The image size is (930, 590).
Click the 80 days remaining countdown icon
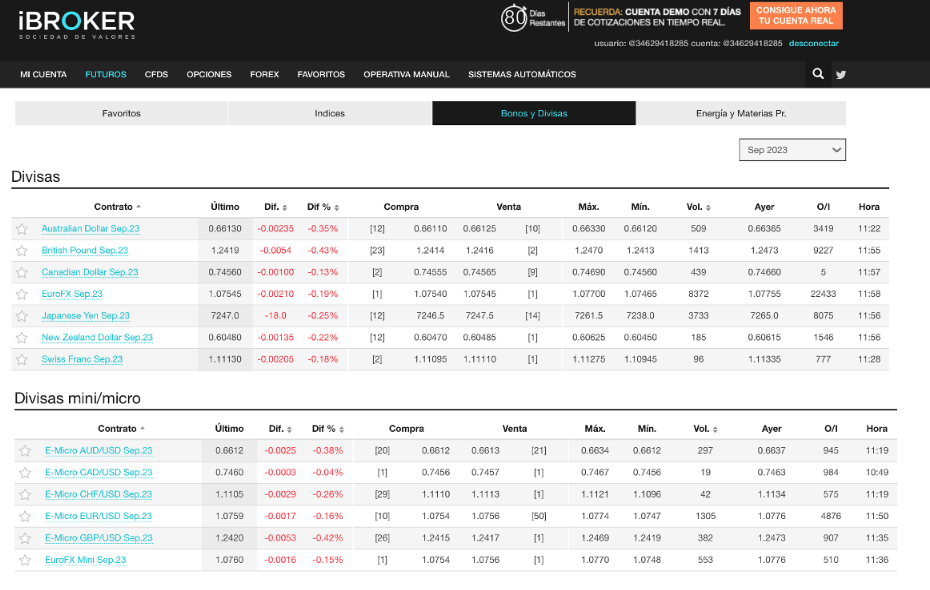[x=515, y=18]
